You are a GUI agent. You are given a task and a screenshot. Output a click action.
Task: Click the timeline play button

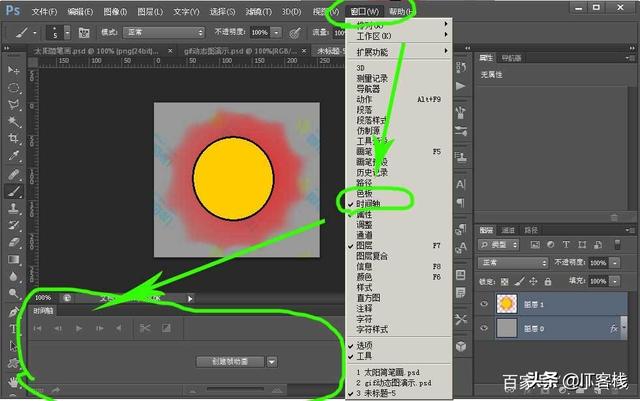click(x=79, y=328)
